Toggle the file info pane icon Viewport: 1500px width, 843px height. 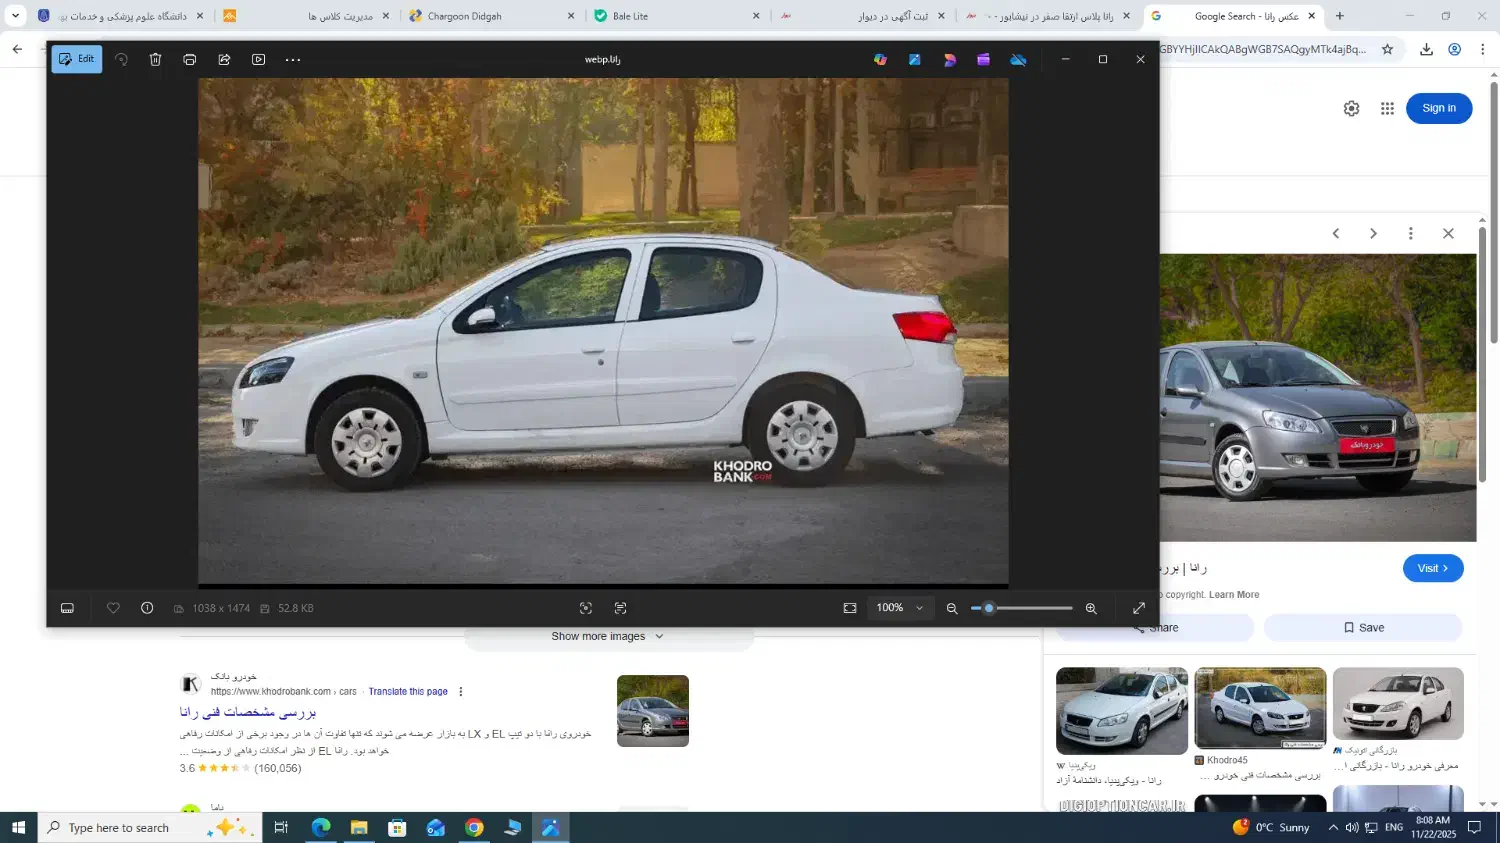point(147,608)
